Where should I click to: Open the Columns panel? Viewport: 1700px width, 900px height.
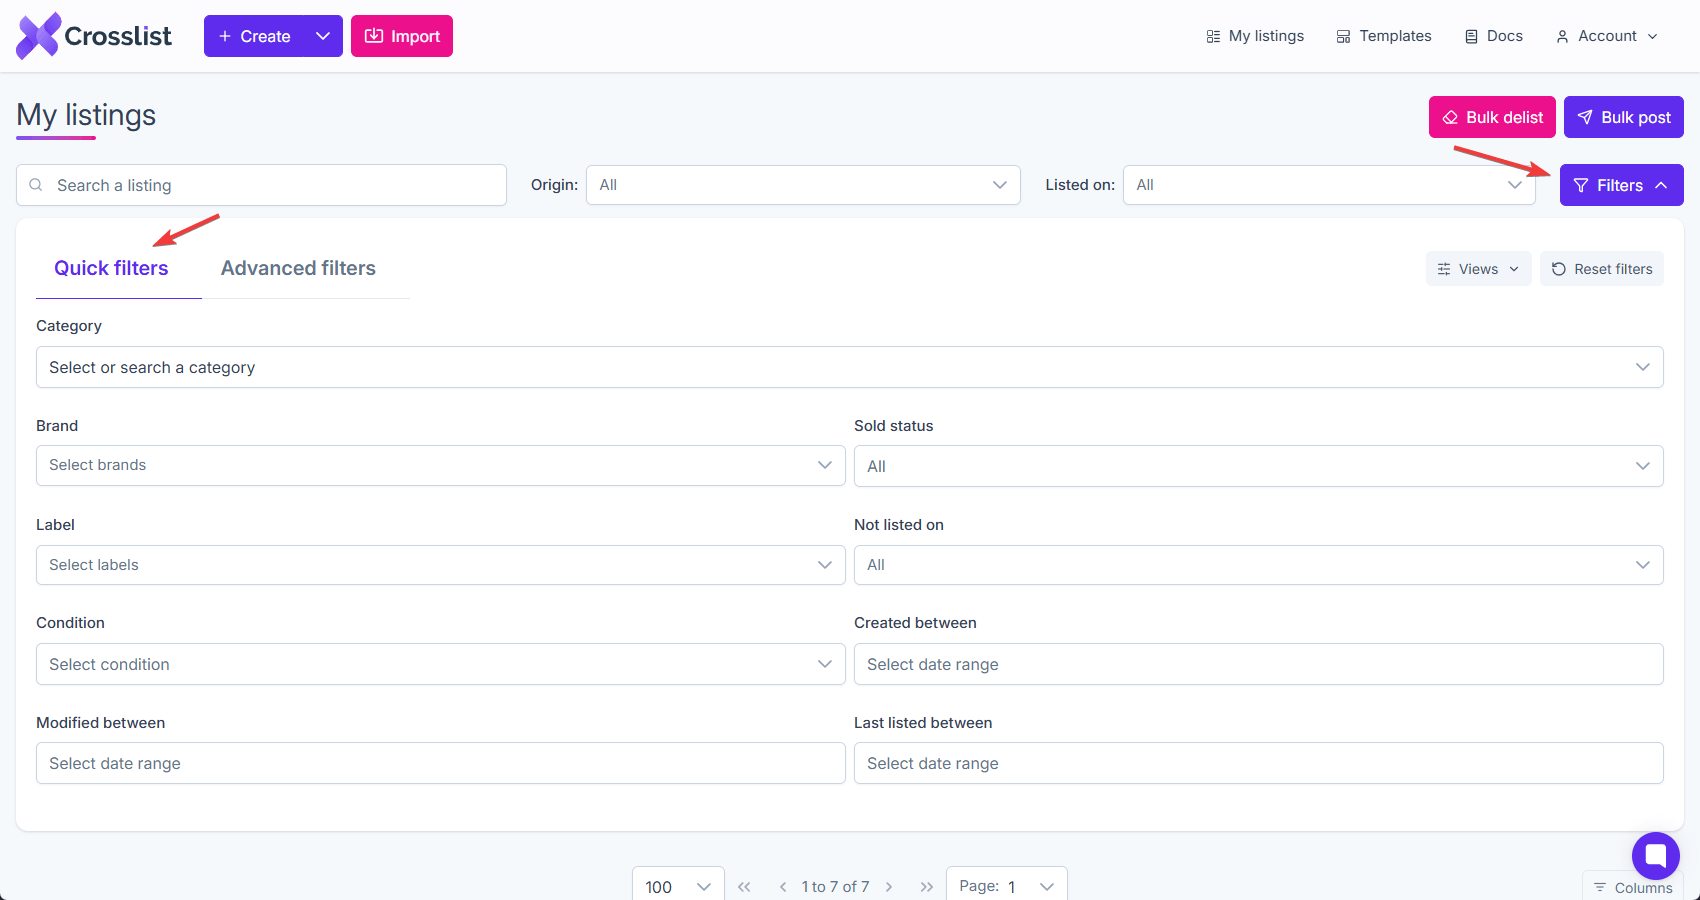(1633, 887)
